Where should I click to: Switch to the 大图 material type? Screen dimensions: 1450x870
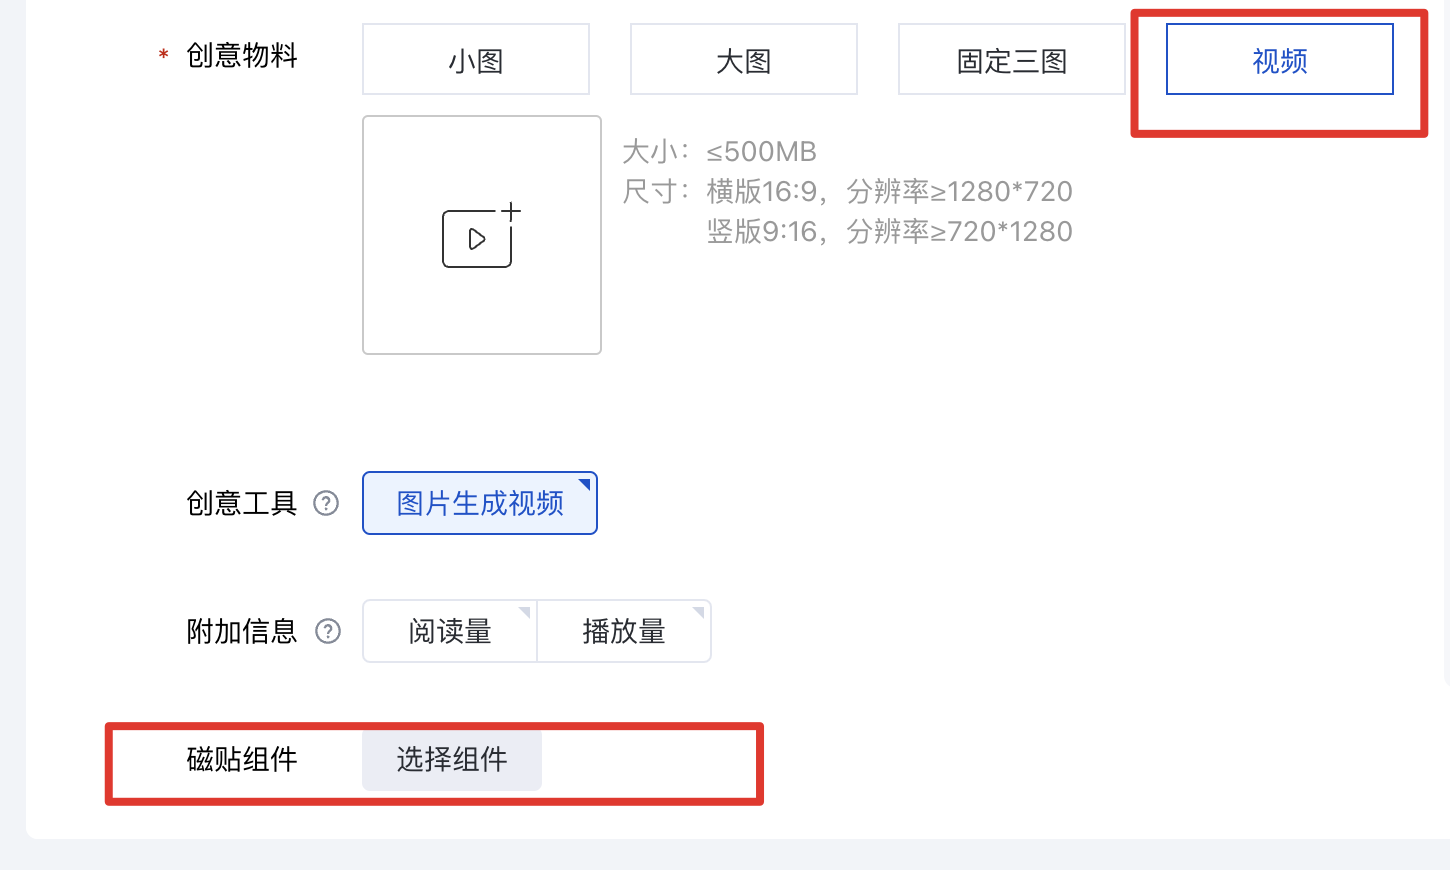tap(743, 60)
